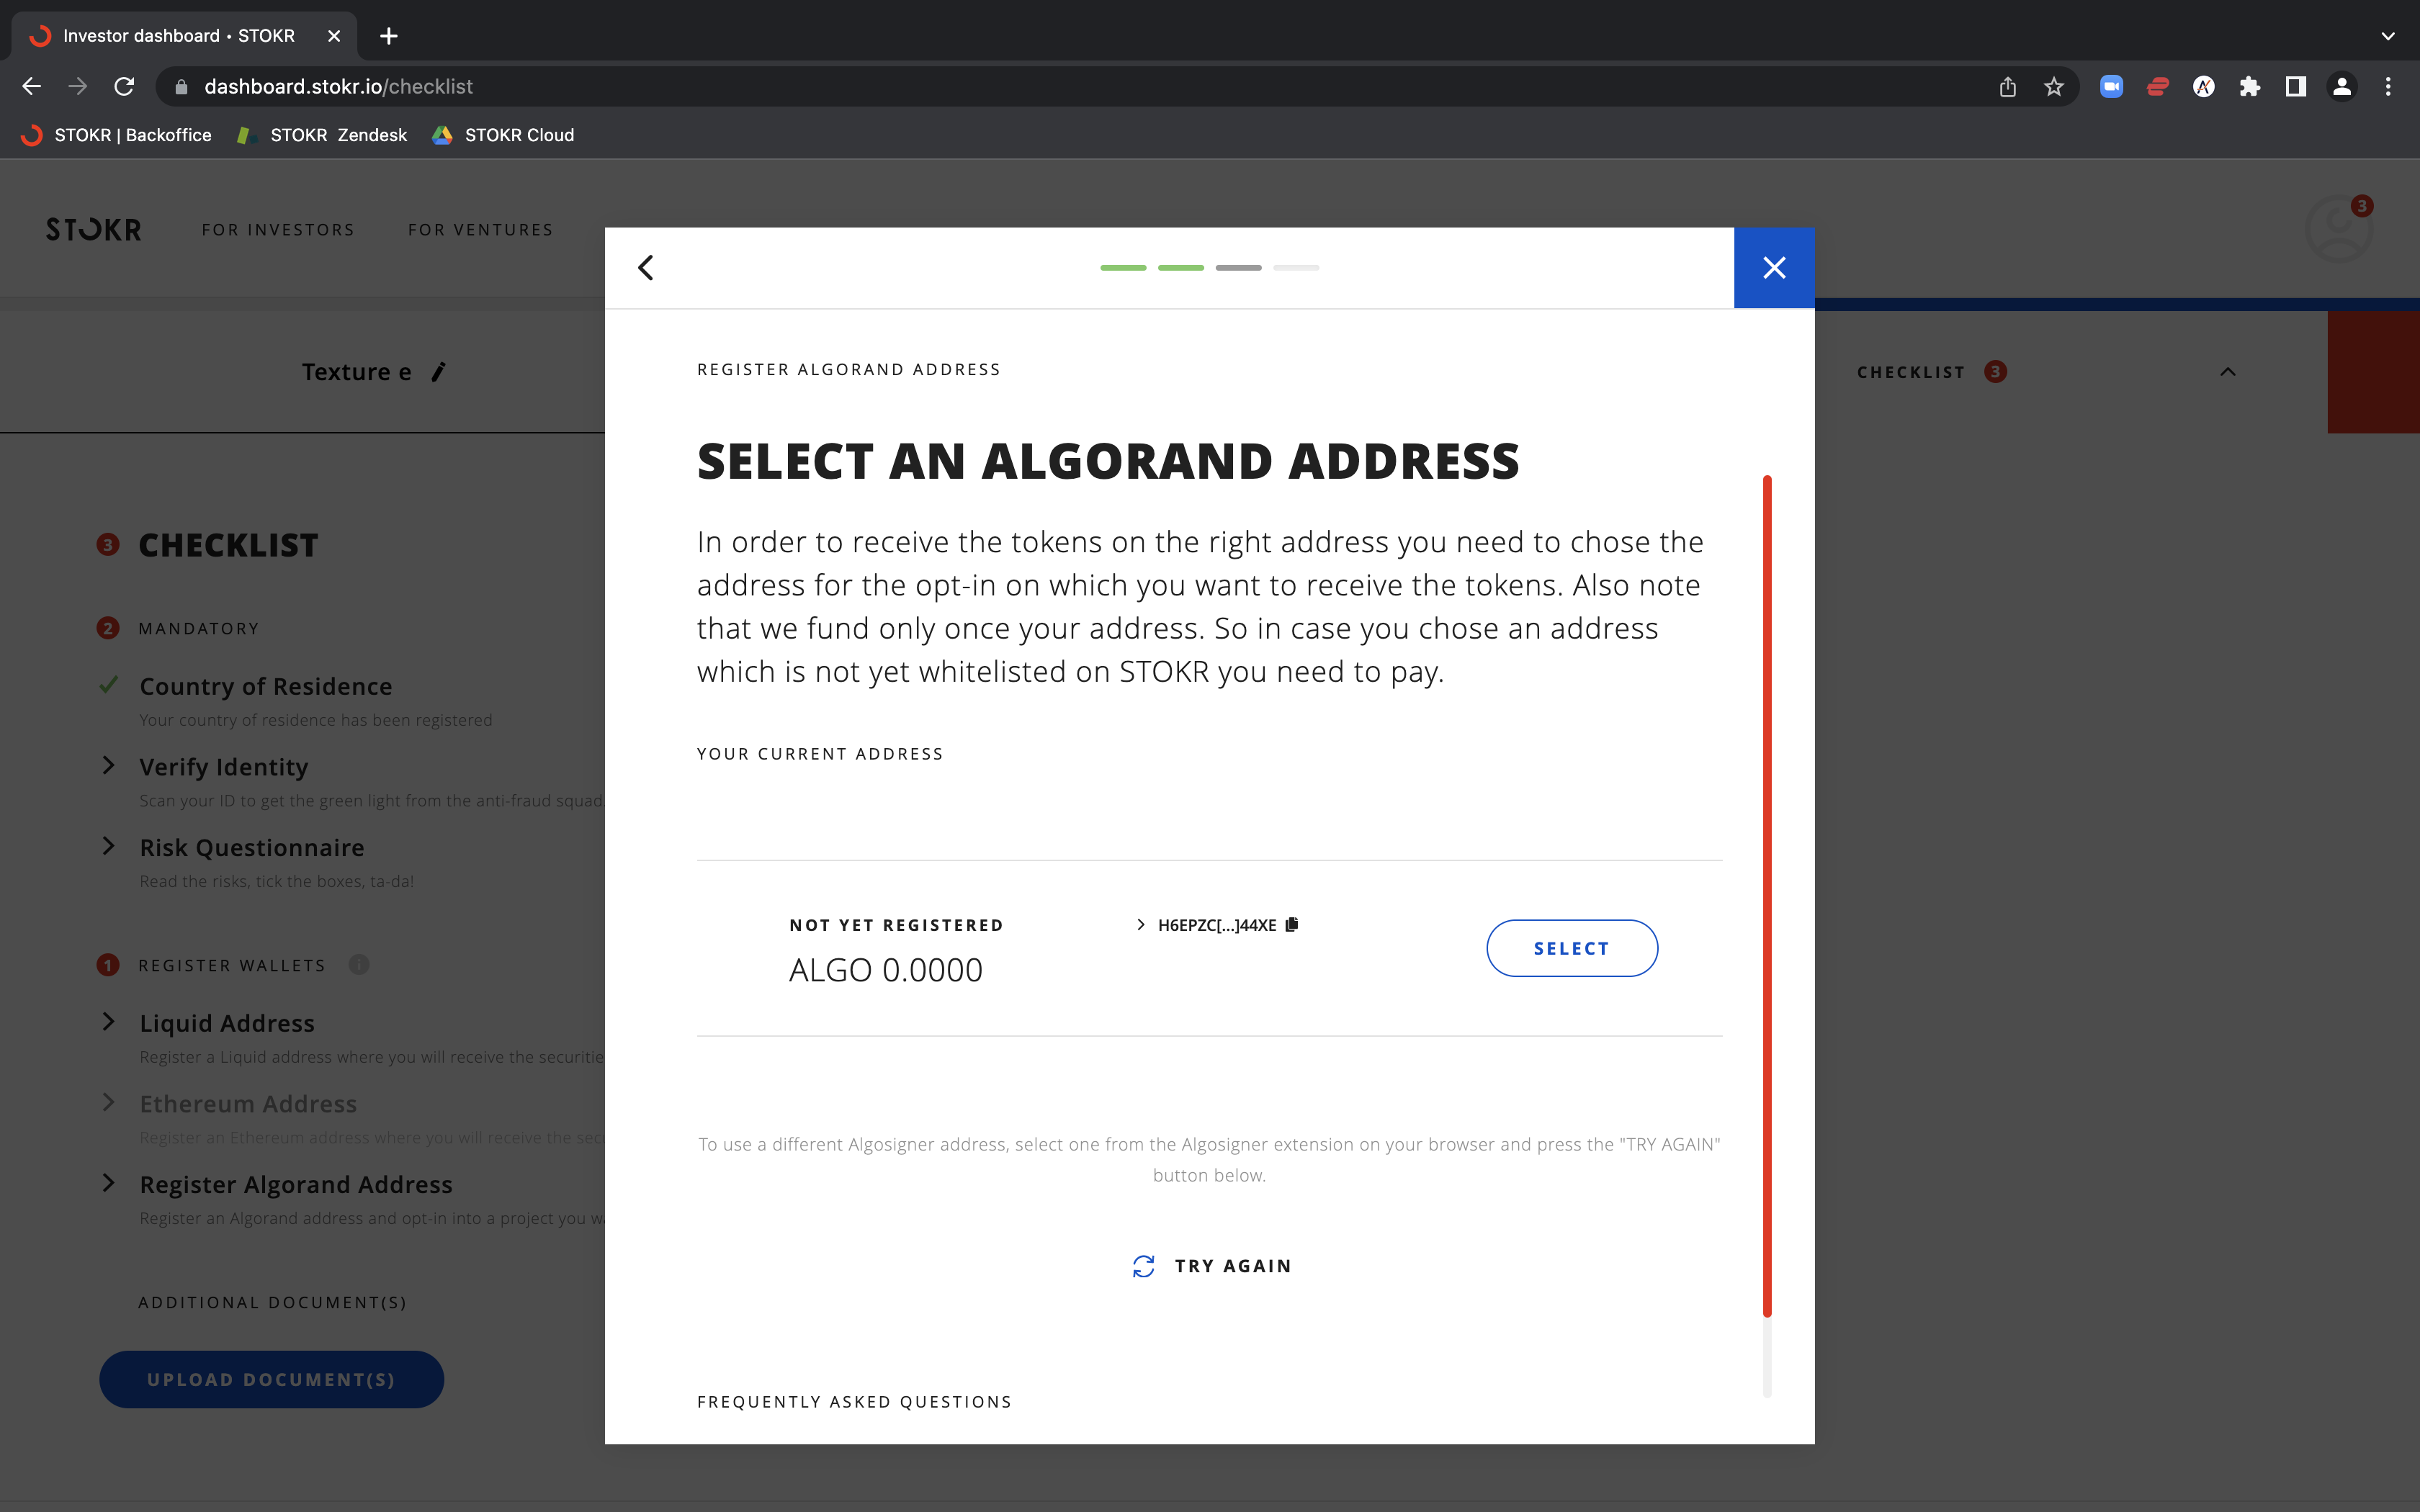Open the FOR VENTURES menu

481,230
